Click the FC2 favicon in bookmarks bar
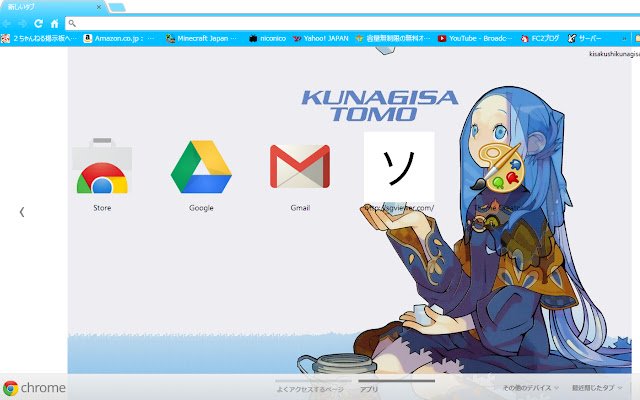 [524, 39]
